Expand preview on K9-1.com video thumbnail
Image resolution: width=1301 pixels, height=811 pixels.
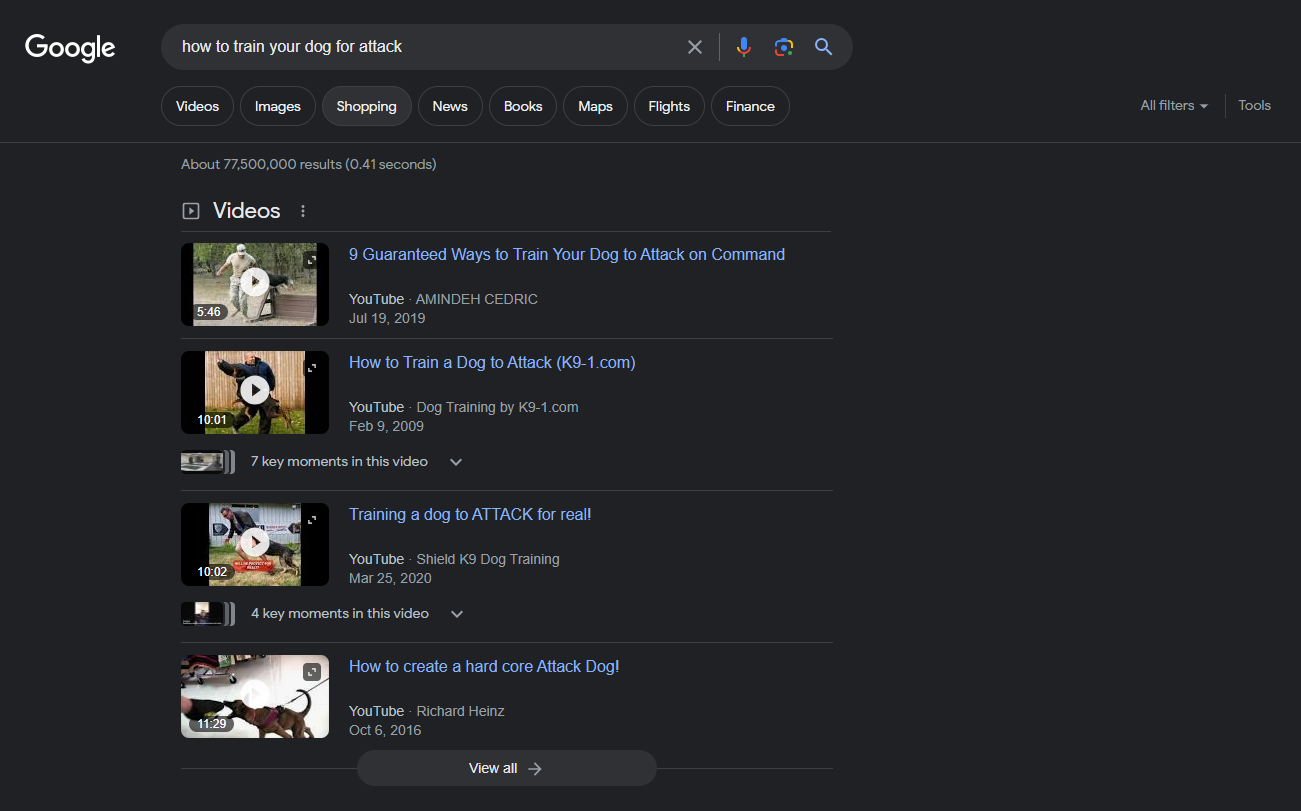coord(311,368)
